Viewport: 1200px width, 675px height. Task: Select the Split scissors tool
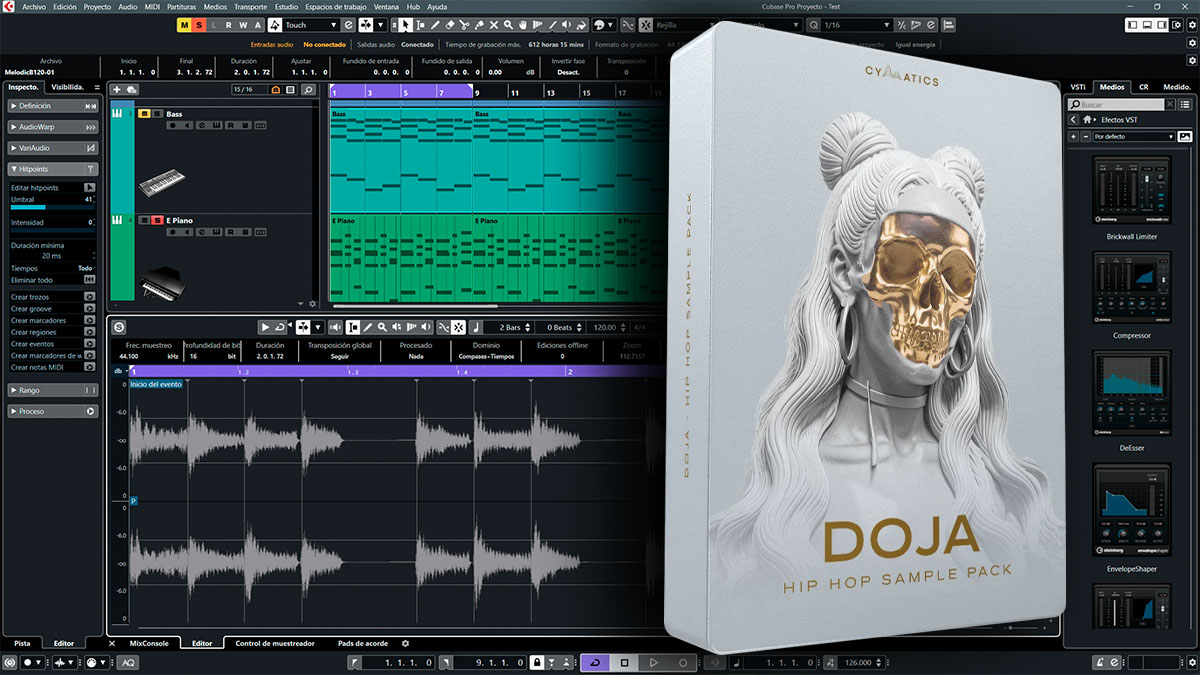pyautogui.click(x=465, y=24)
